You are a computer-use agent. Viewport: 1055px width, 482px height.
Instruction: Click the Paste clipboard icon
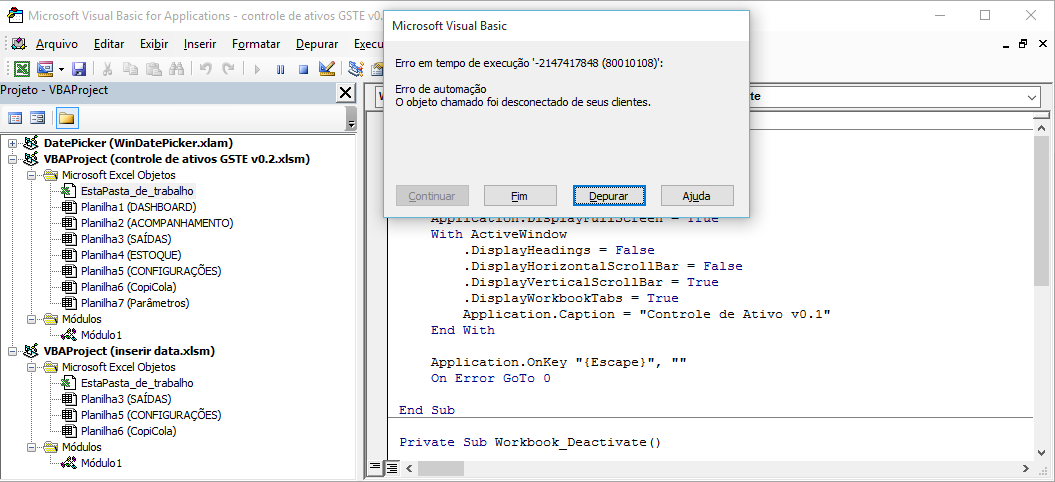coord(154,69)
